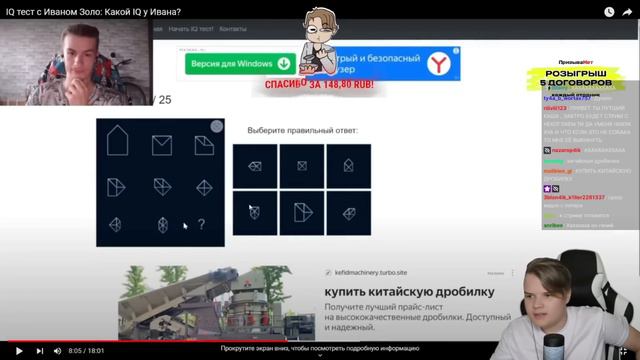Click the round button at puzzle corner
The image size is (640, 360).
pyautogui.click(x=217, y=127)
